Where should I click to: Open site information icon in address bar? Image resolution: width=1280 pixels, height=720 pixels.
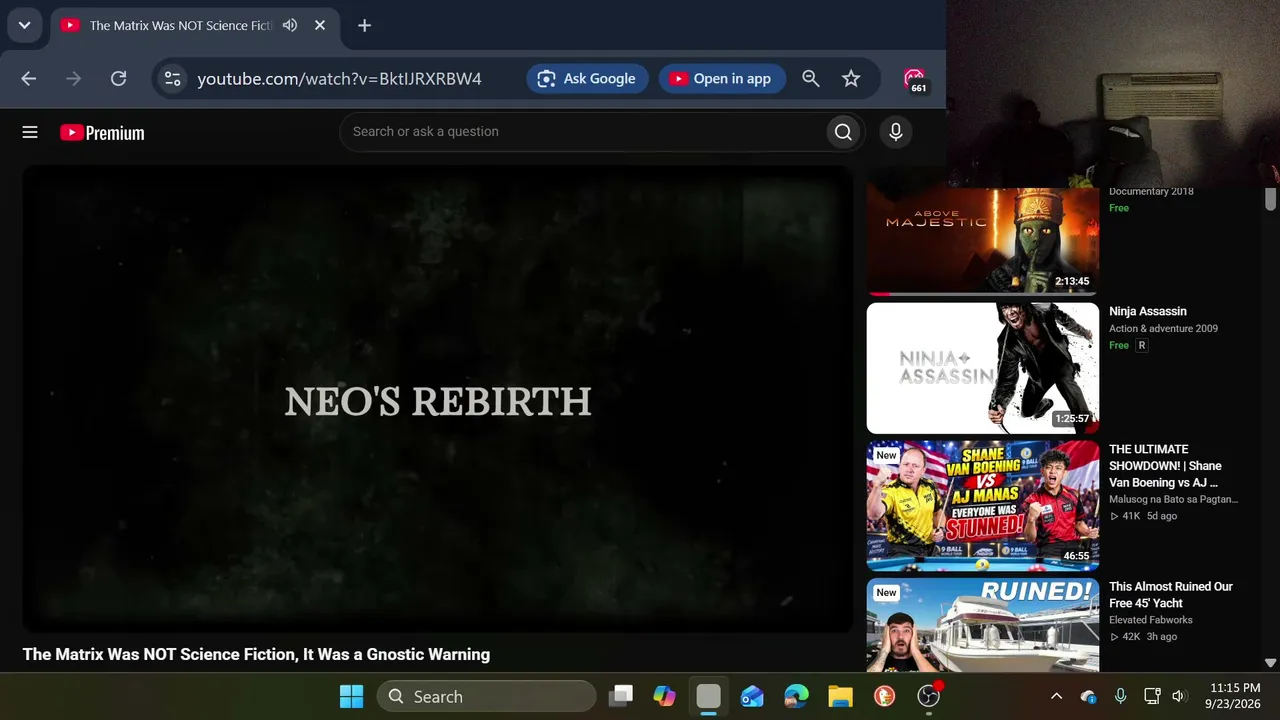pos(173,78)
